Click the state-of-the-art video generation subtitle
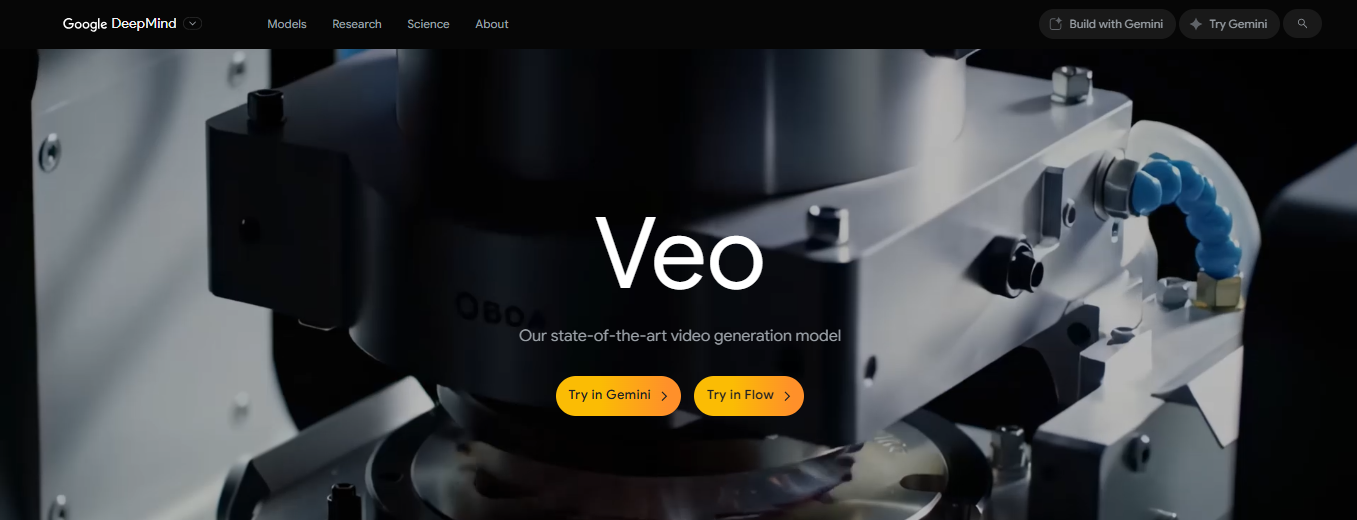 (x=680, y=336)
